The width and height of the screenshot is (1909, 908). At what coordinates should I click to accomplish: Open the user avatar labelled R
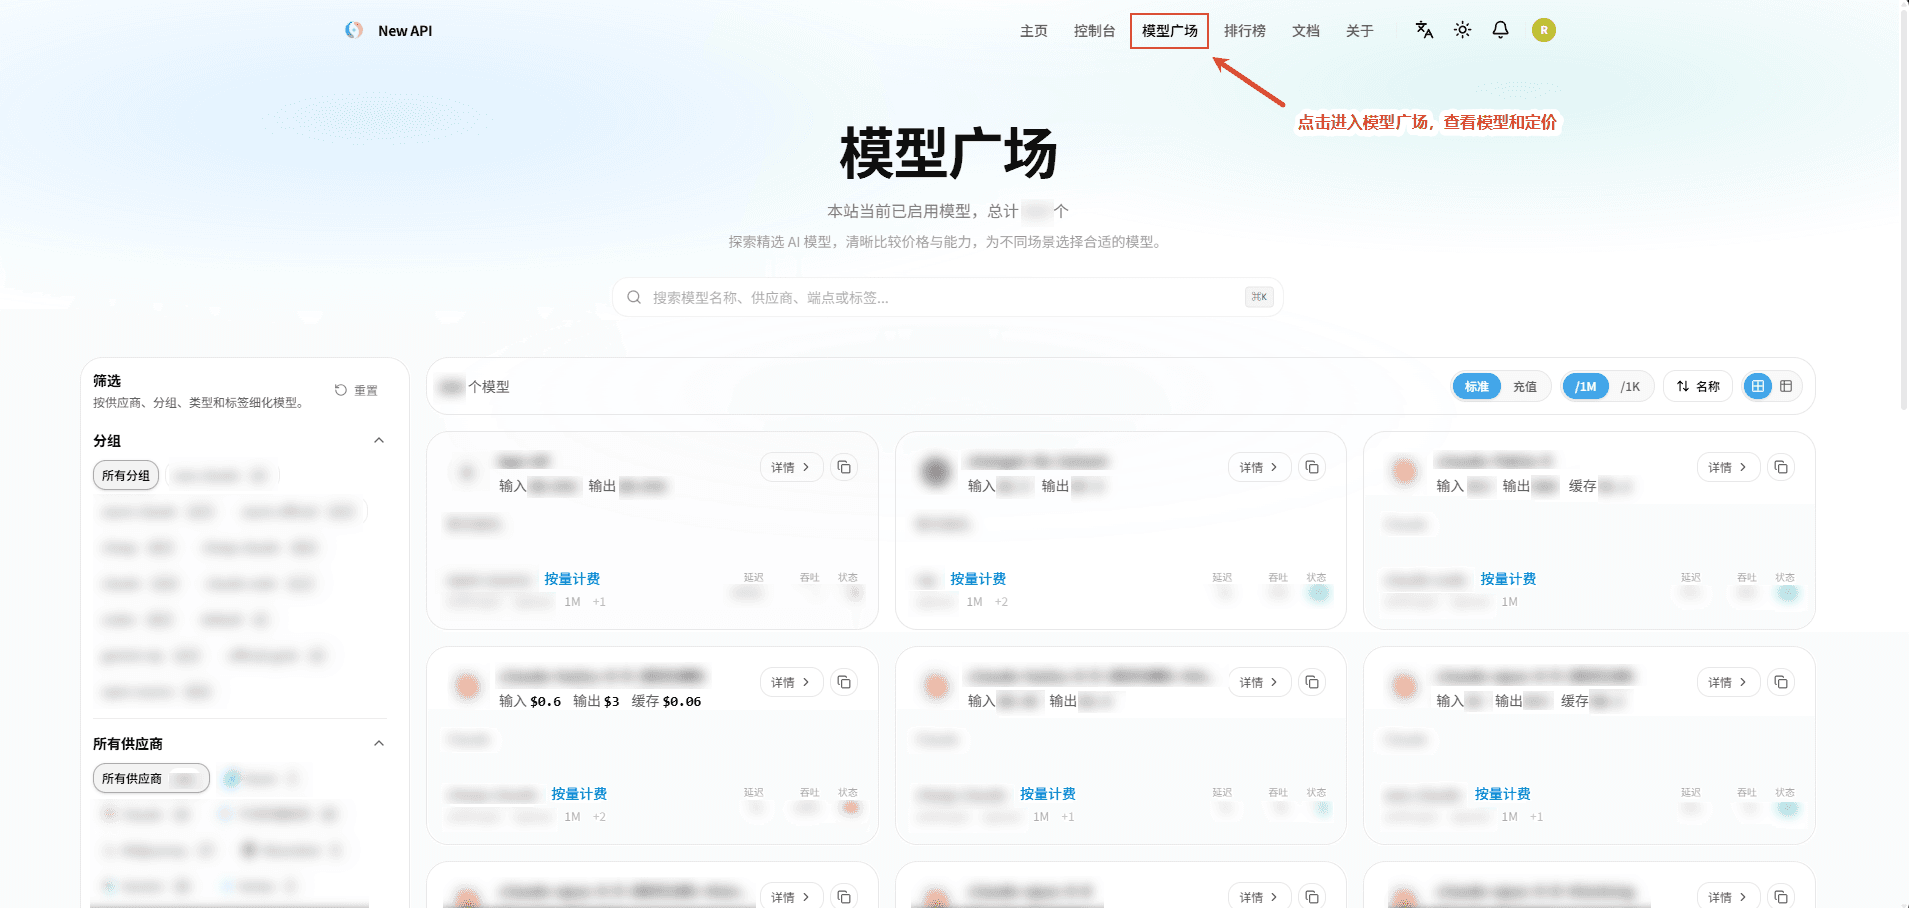coord(1544,30)
